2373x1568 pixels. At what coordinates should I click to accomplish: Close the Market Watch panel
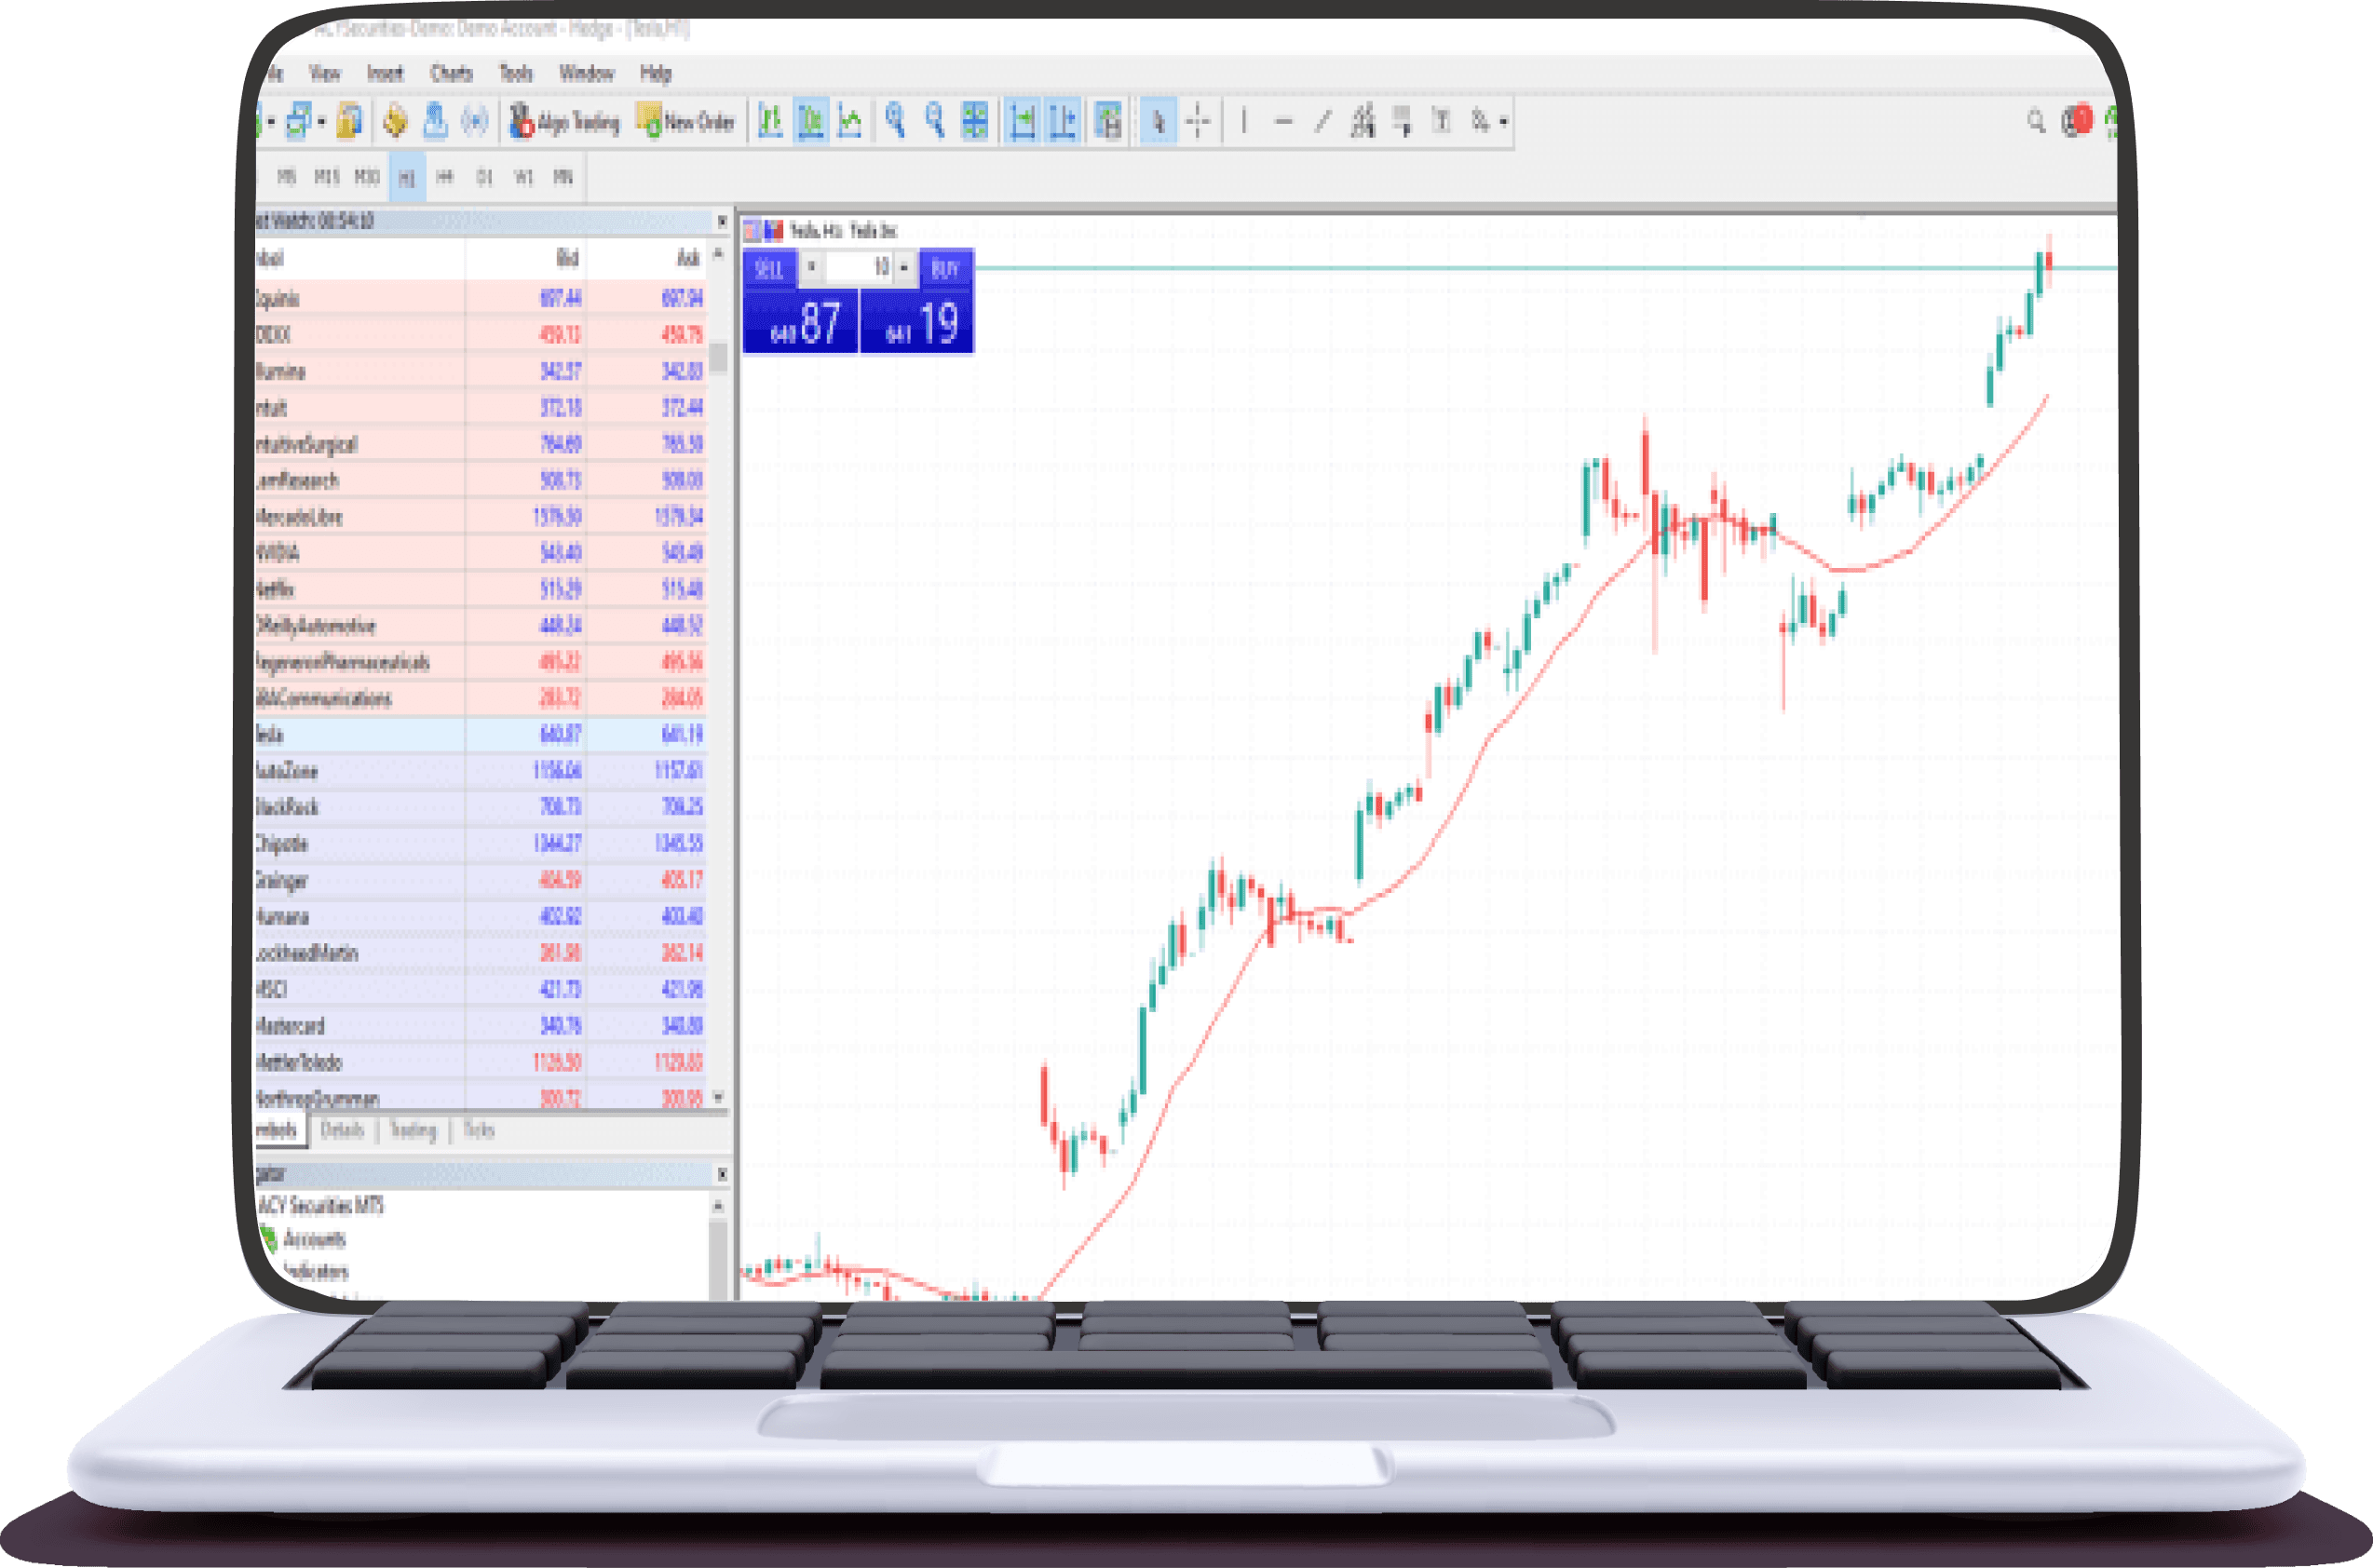(722, 220)
